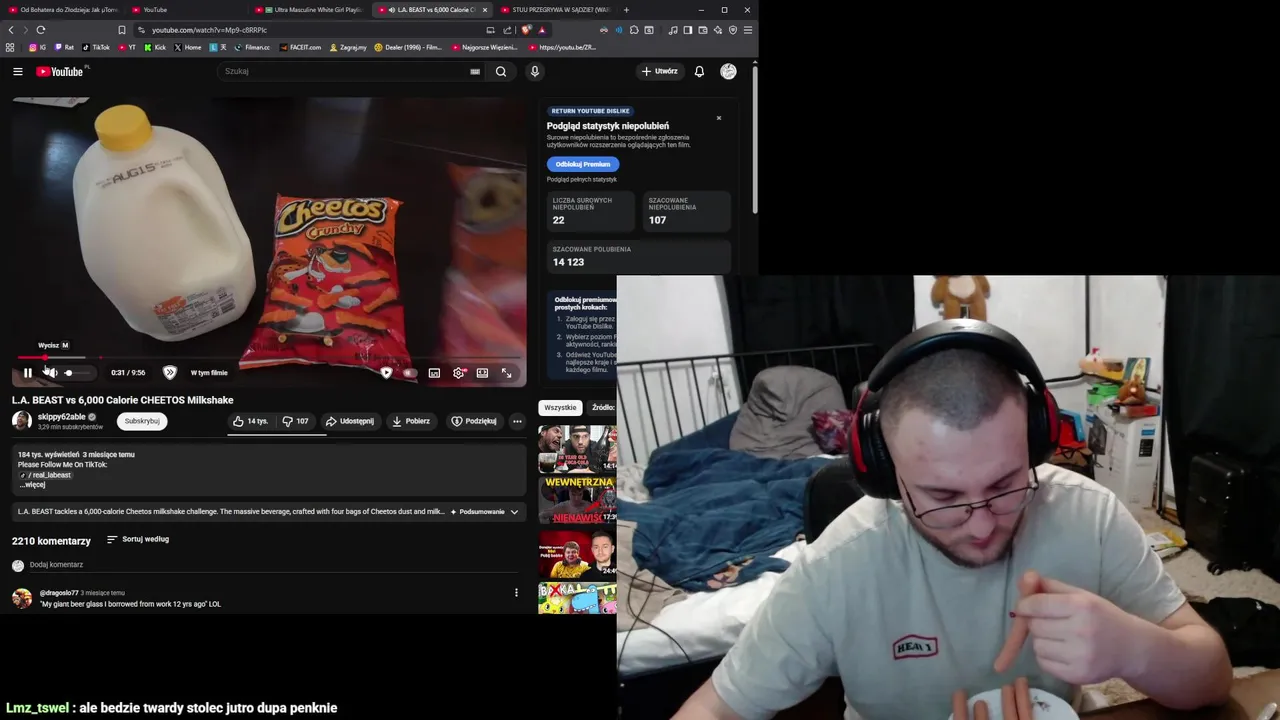Viewport: 1280px width, 720px height.
Task: Open the account avatar menu
Action: coord(728,71)
